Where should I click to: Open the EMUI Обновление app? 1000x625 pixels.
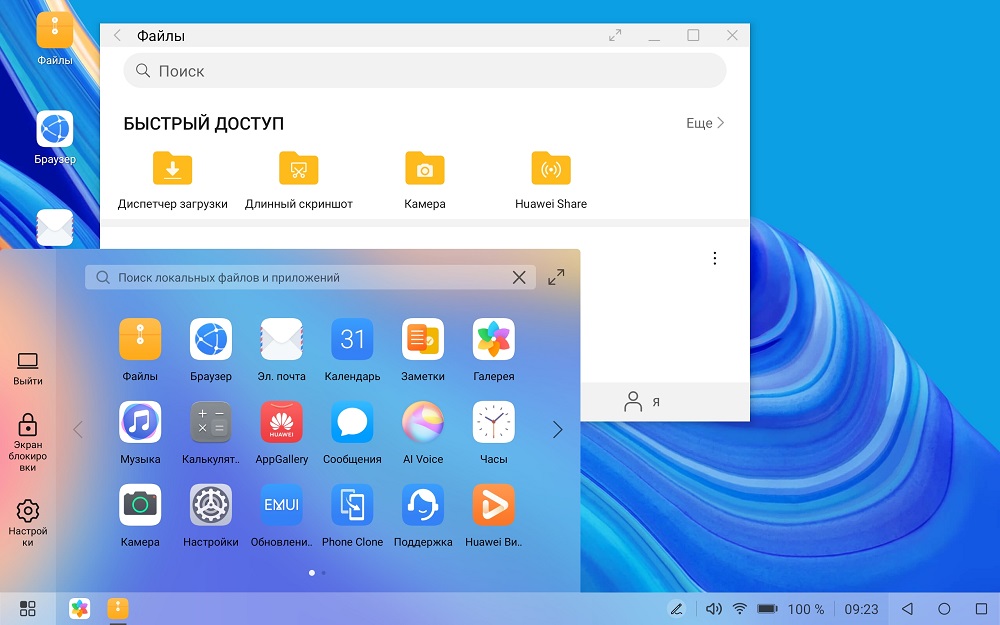[x=281, y=505]
